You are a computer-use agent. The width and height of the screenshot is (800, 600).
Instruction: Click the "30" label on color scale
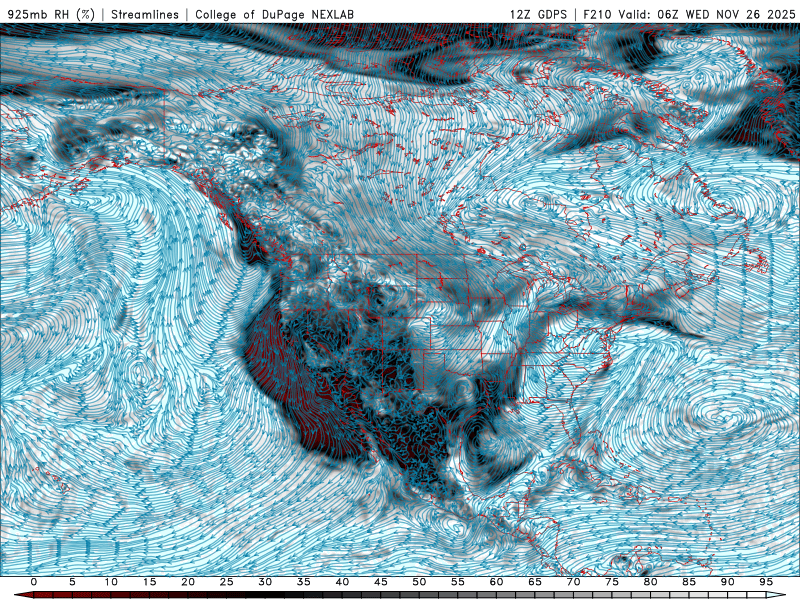coord(265,582)
